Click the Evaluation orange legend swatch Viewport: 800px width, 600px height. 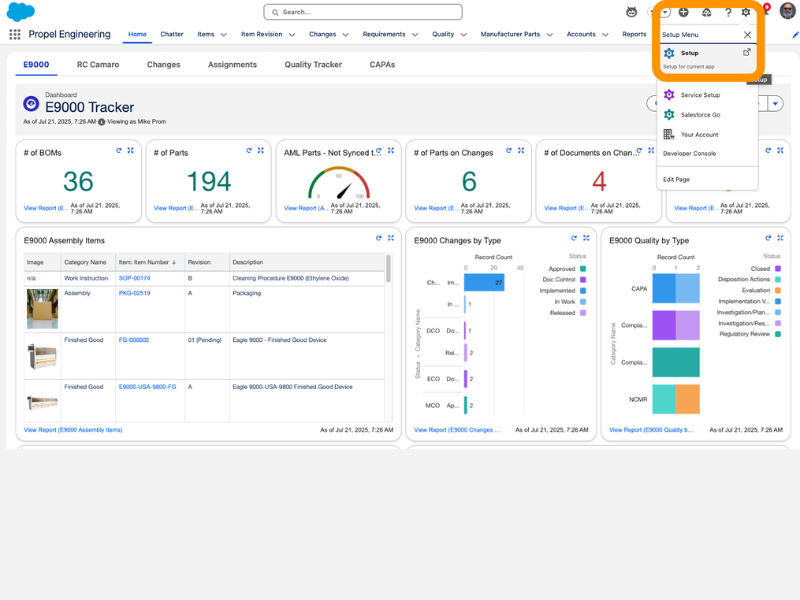(x=778, y=290)
